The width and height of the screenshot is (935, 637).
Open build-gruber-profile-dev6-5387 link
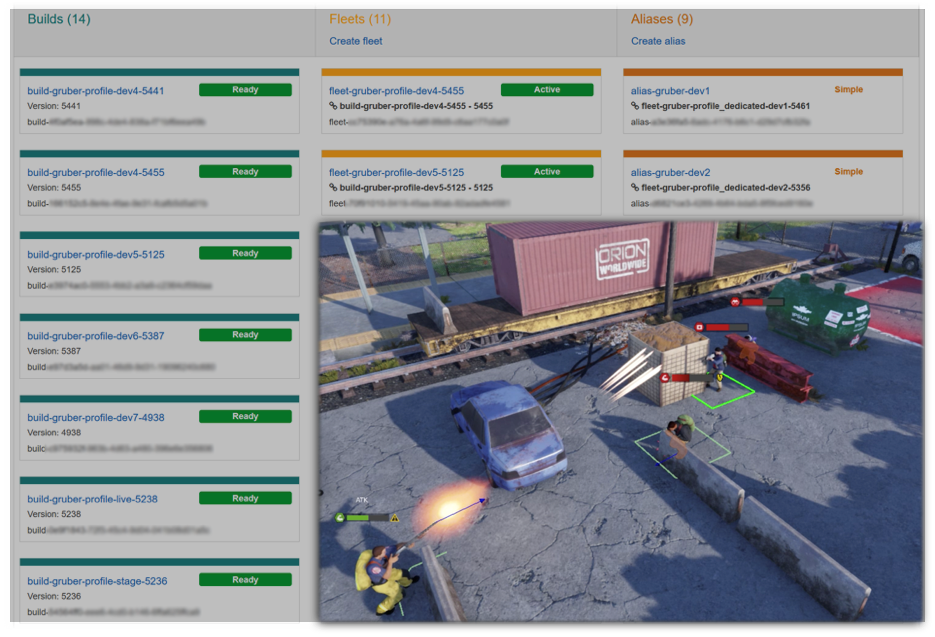click(95, 336)
